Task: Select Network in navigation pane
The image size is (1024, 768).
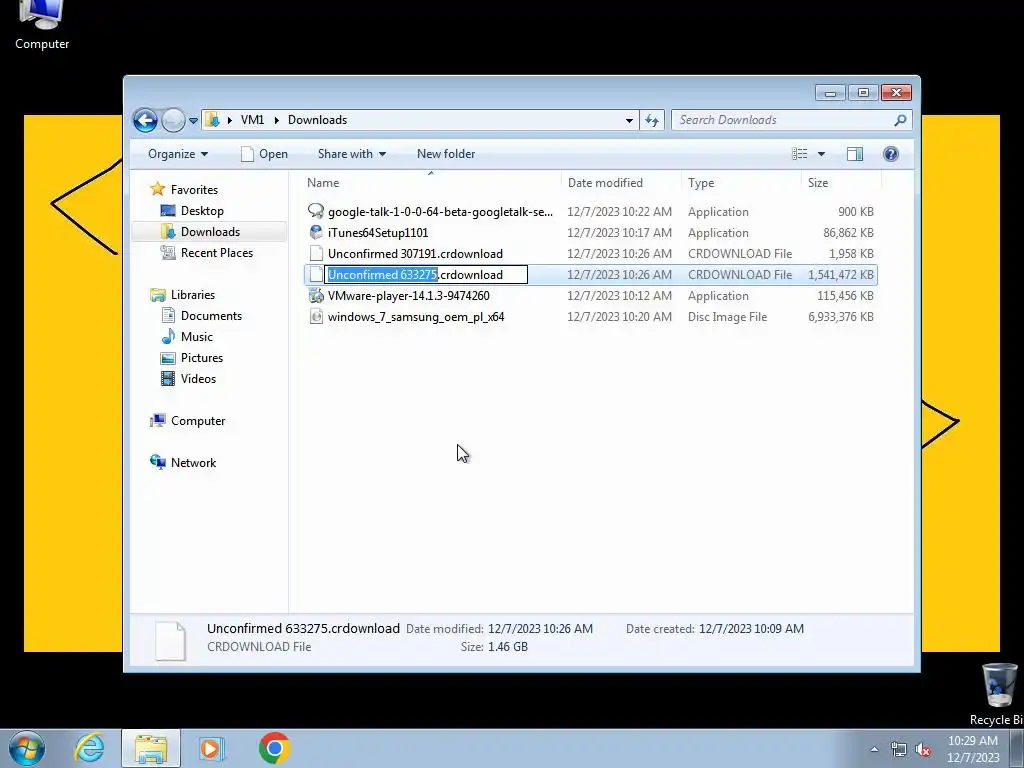Action: click(x=193, y=463)
